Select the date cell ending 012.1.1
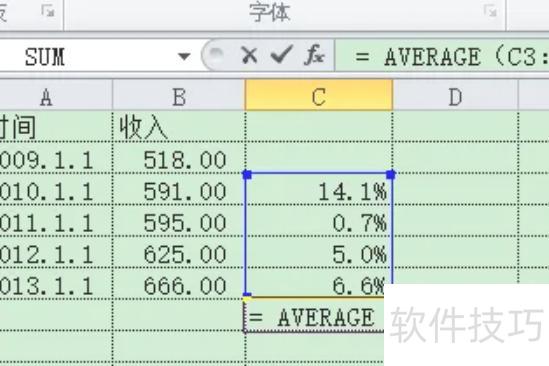Viewport: 549px width, 366px height. point(56,252)
